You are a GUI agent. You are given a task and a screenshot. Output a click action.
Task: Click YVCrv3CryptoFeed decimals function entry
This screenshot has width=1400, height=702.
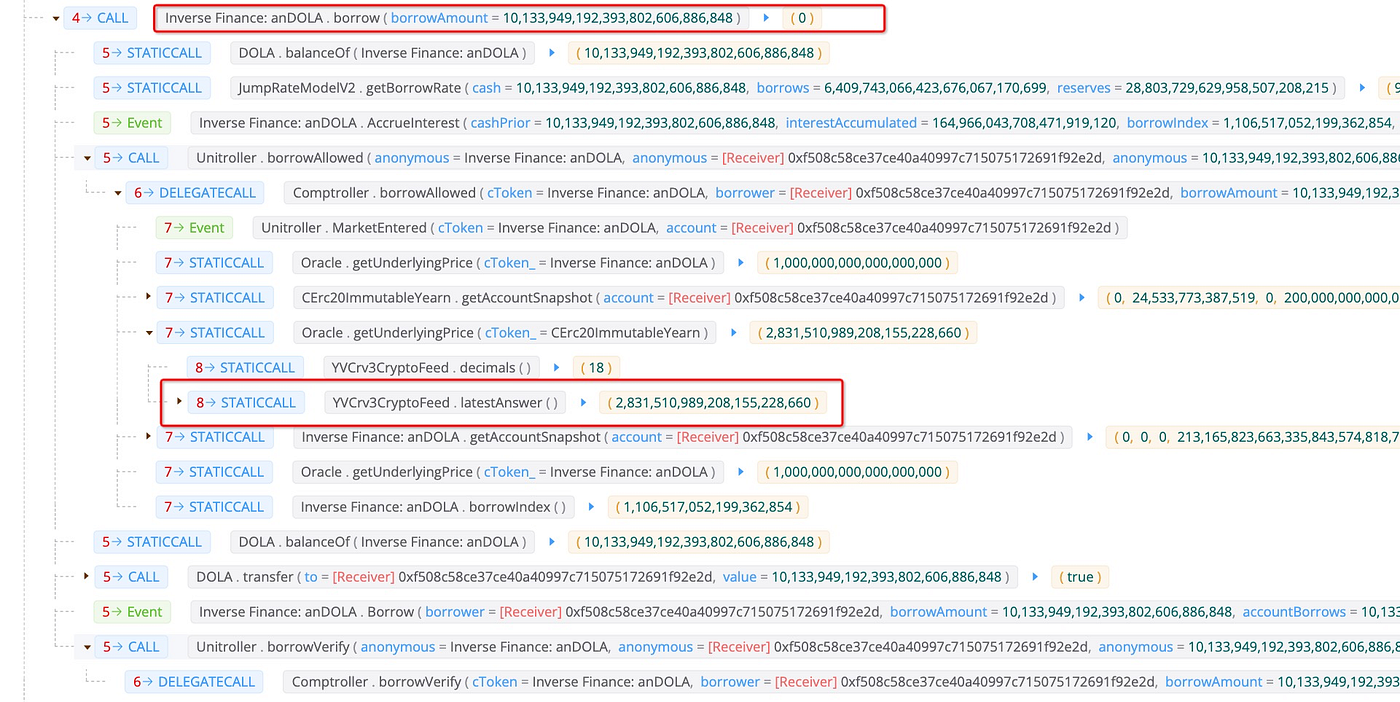(433, 368)
